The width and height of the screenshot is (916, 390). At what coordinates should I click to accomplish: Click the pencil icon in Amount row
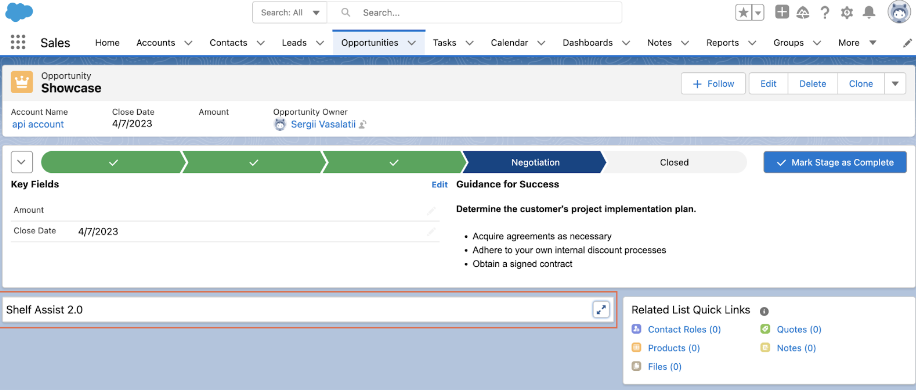(431, 211)
